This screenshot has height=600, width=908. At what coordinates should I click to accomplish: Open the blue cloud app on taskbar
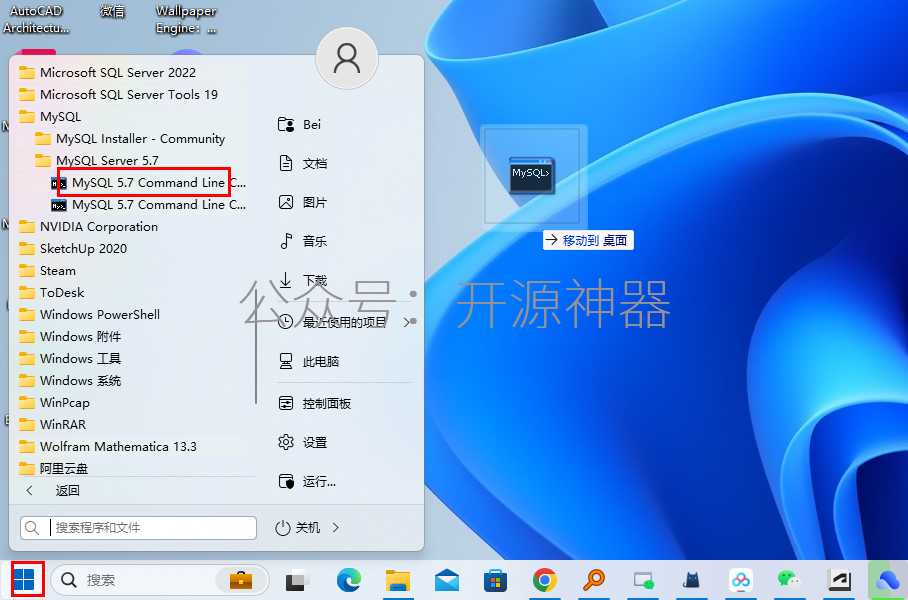click(887, 580)
